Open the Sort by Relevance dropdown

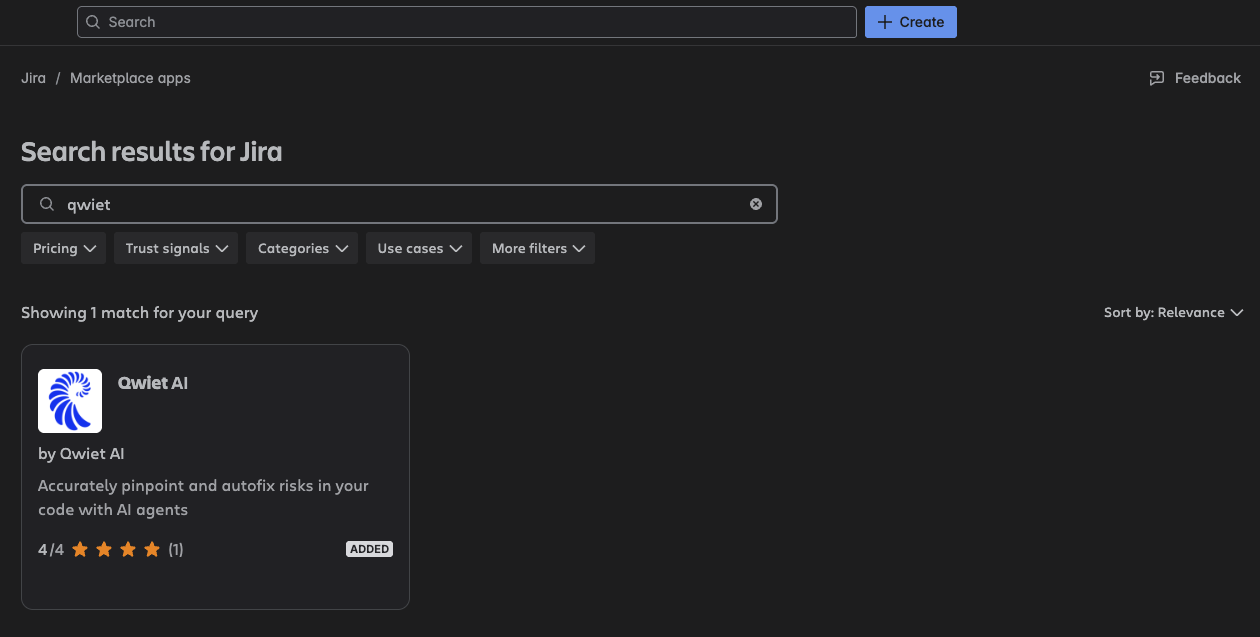click(x=1173, y=313)
